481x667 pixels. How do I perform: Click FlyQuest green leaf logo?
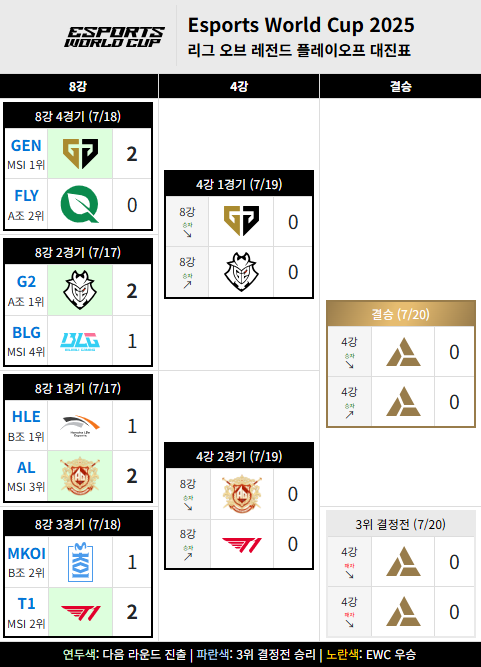pyautogui.click(x=80, y=205)
